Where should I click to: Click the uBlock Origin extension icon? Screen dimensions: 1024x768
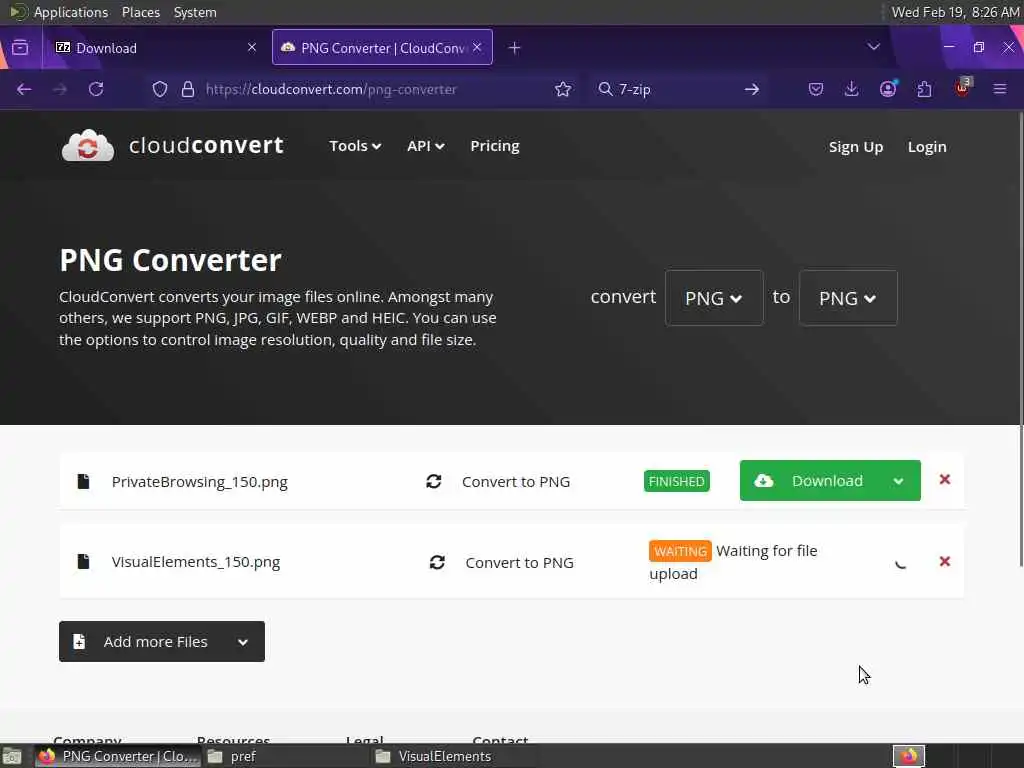[962, 88]
